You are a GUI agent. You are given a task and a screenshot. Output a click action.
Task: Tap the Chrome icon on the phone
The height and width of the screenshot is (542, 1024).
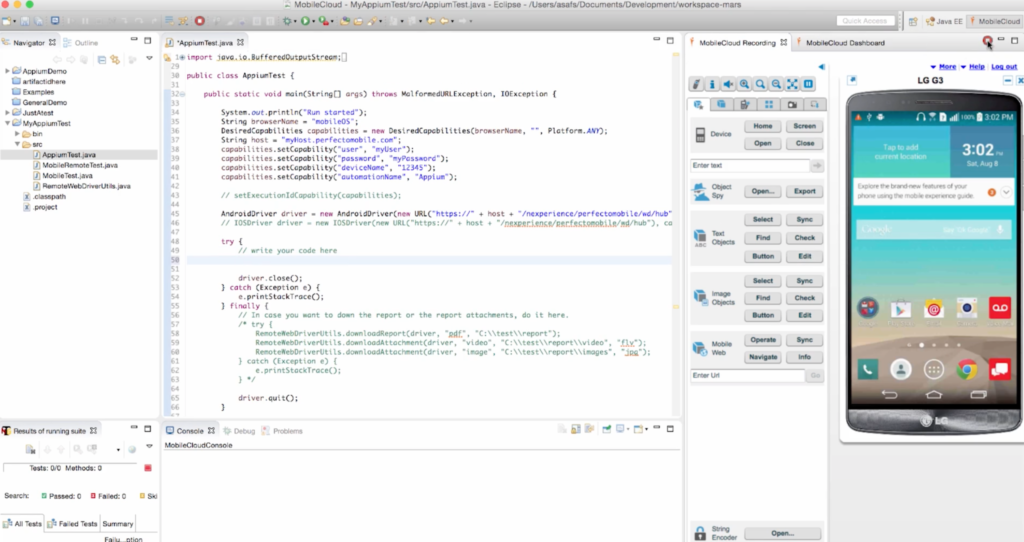tap(967, 370)
